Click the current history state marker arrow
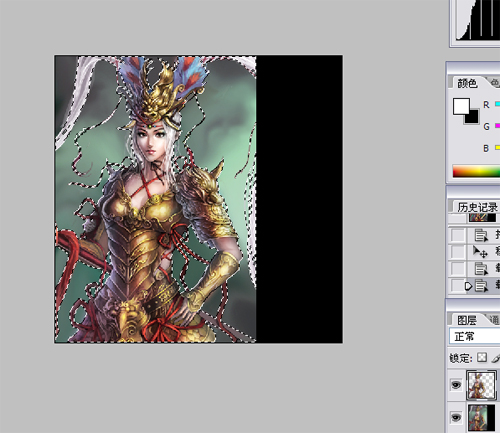500x433 pixels. [x=469, y=286]
